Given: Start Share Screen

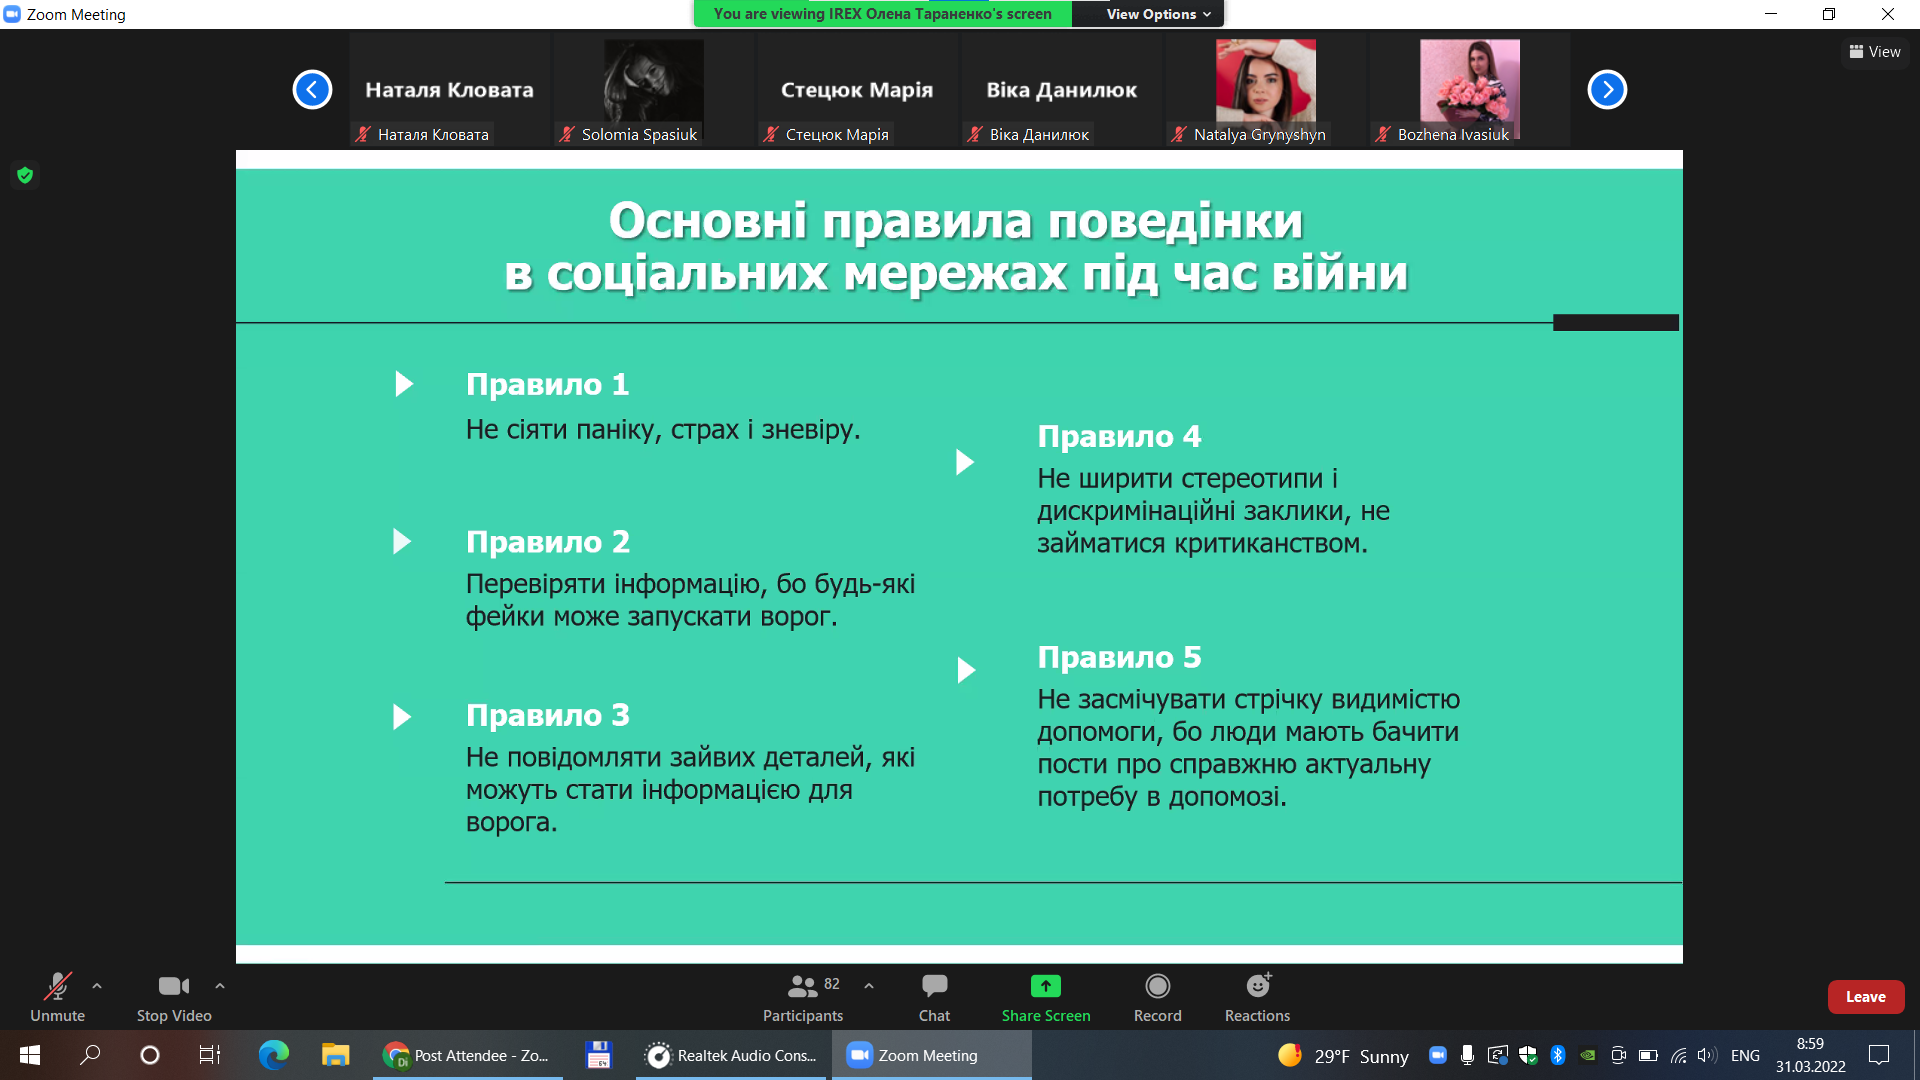Looking at the screenshot, I should click(1046, 998).
